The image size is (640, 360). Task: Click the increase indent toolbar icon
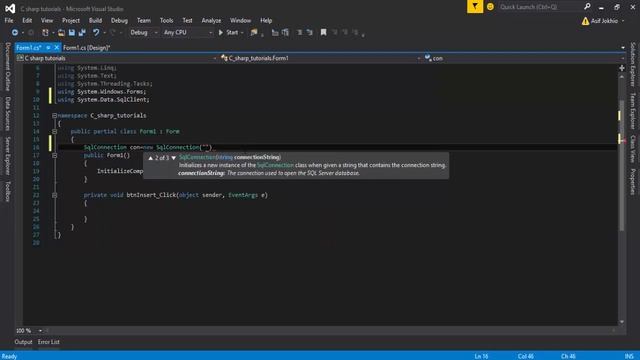(x=309, y=32)
